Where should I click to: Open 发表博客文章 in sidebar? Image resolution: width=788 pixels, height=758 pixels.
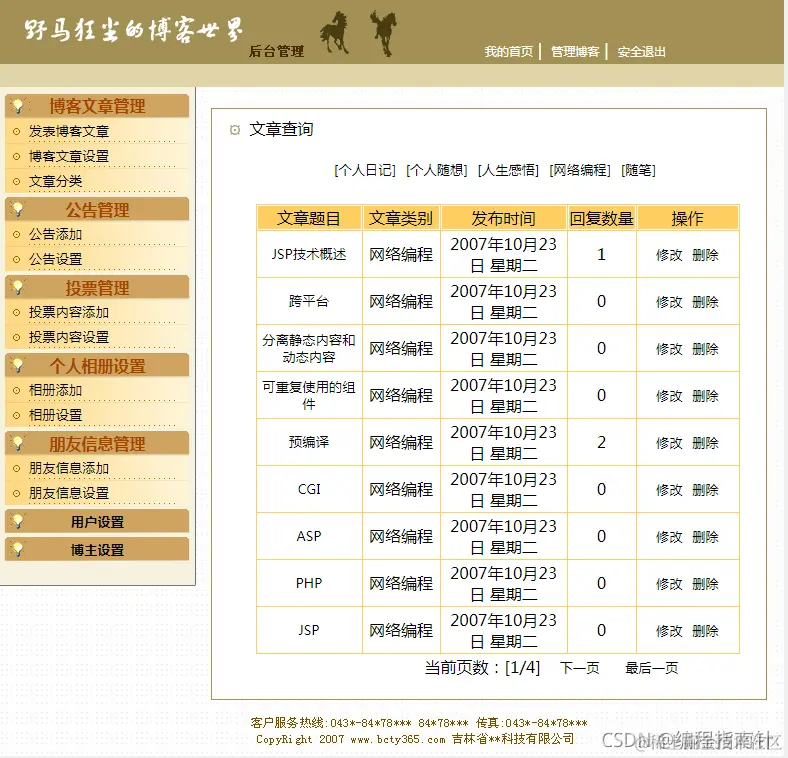[x=69, y=132]
